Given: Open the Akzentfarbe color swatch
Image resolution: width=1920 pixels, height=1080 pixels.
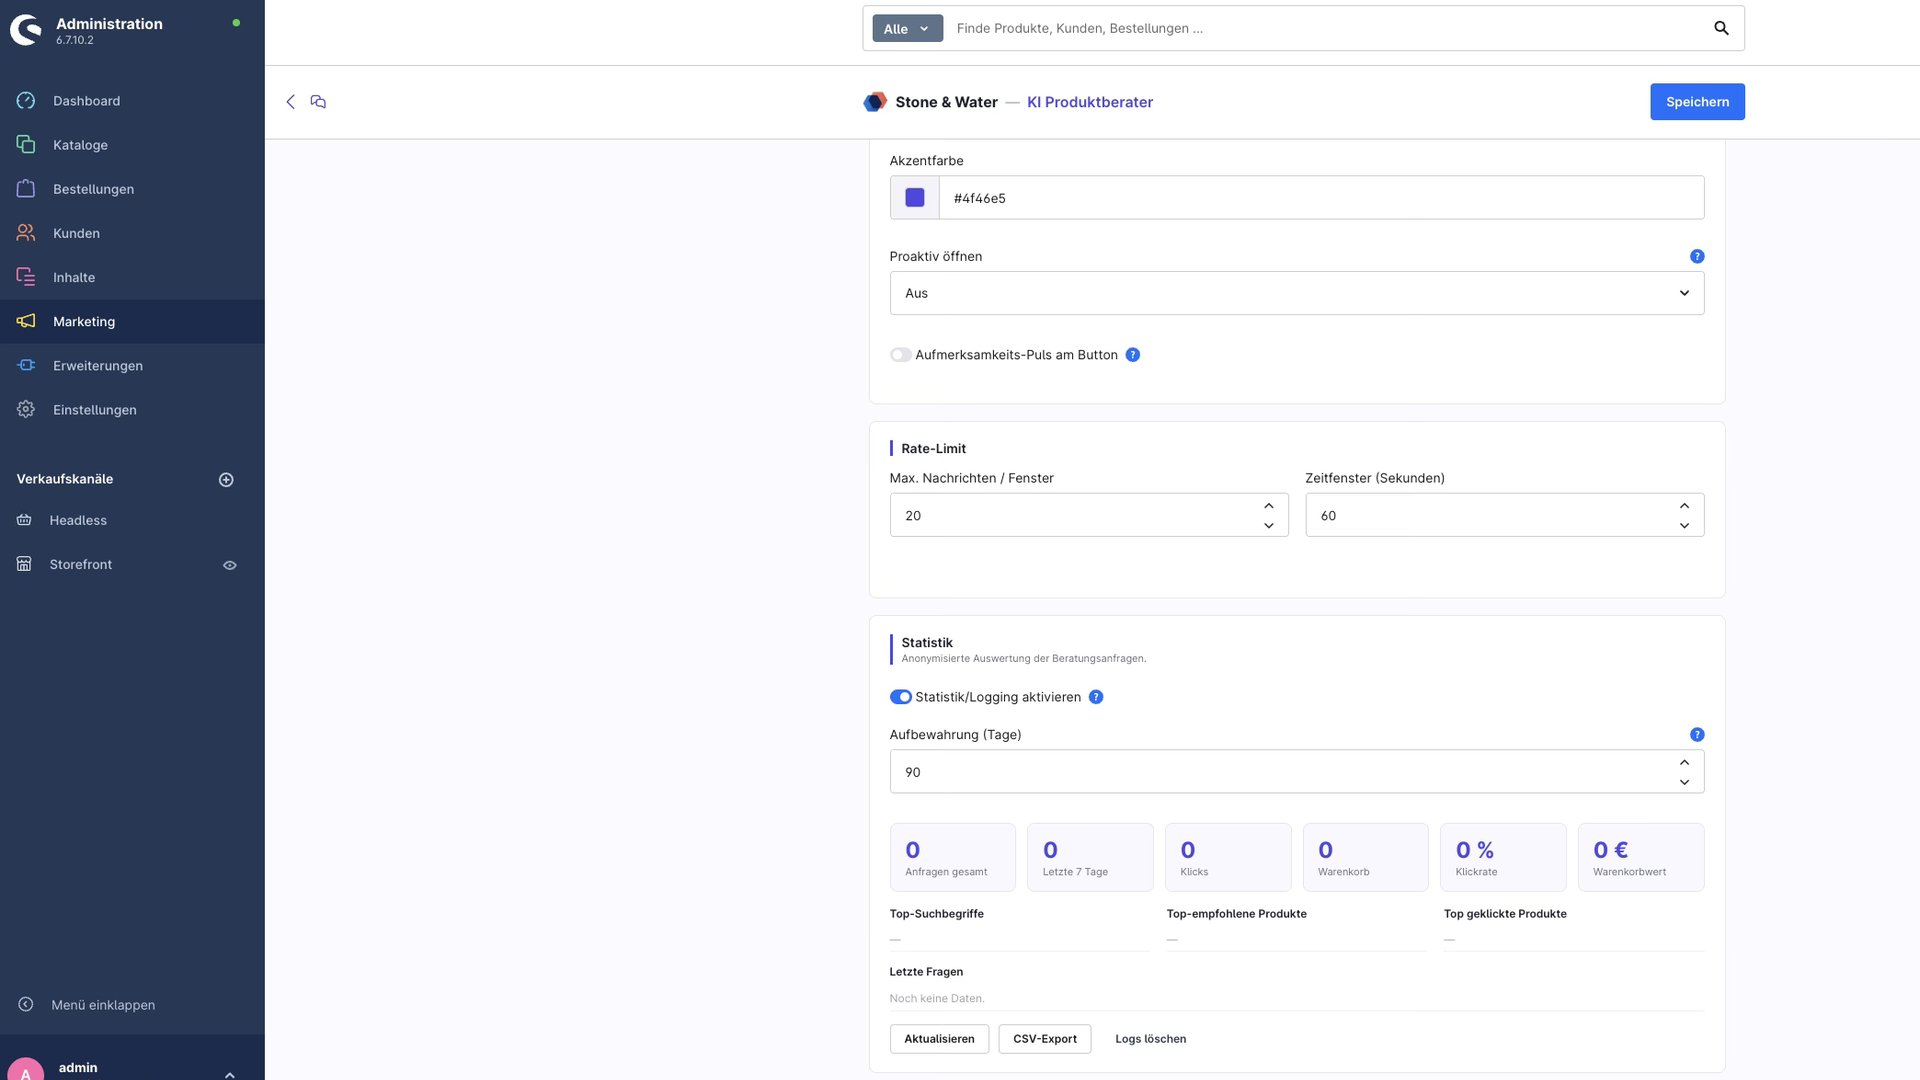Looking at the screenshot, I should click(x=914, y=198).
